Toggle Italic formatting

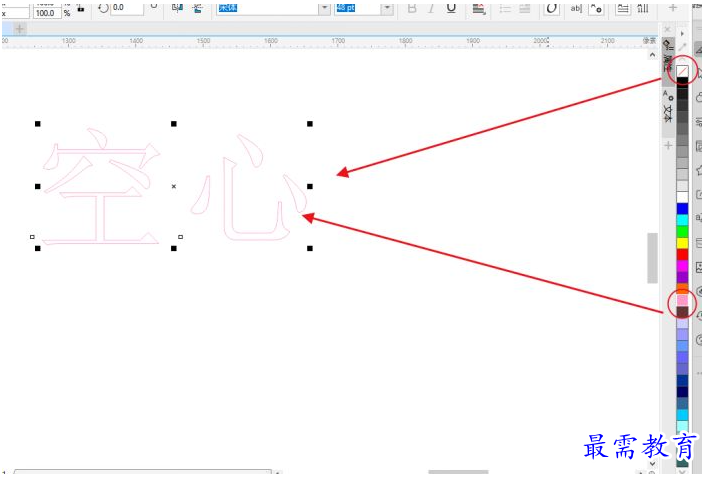(x=431, y=8)
